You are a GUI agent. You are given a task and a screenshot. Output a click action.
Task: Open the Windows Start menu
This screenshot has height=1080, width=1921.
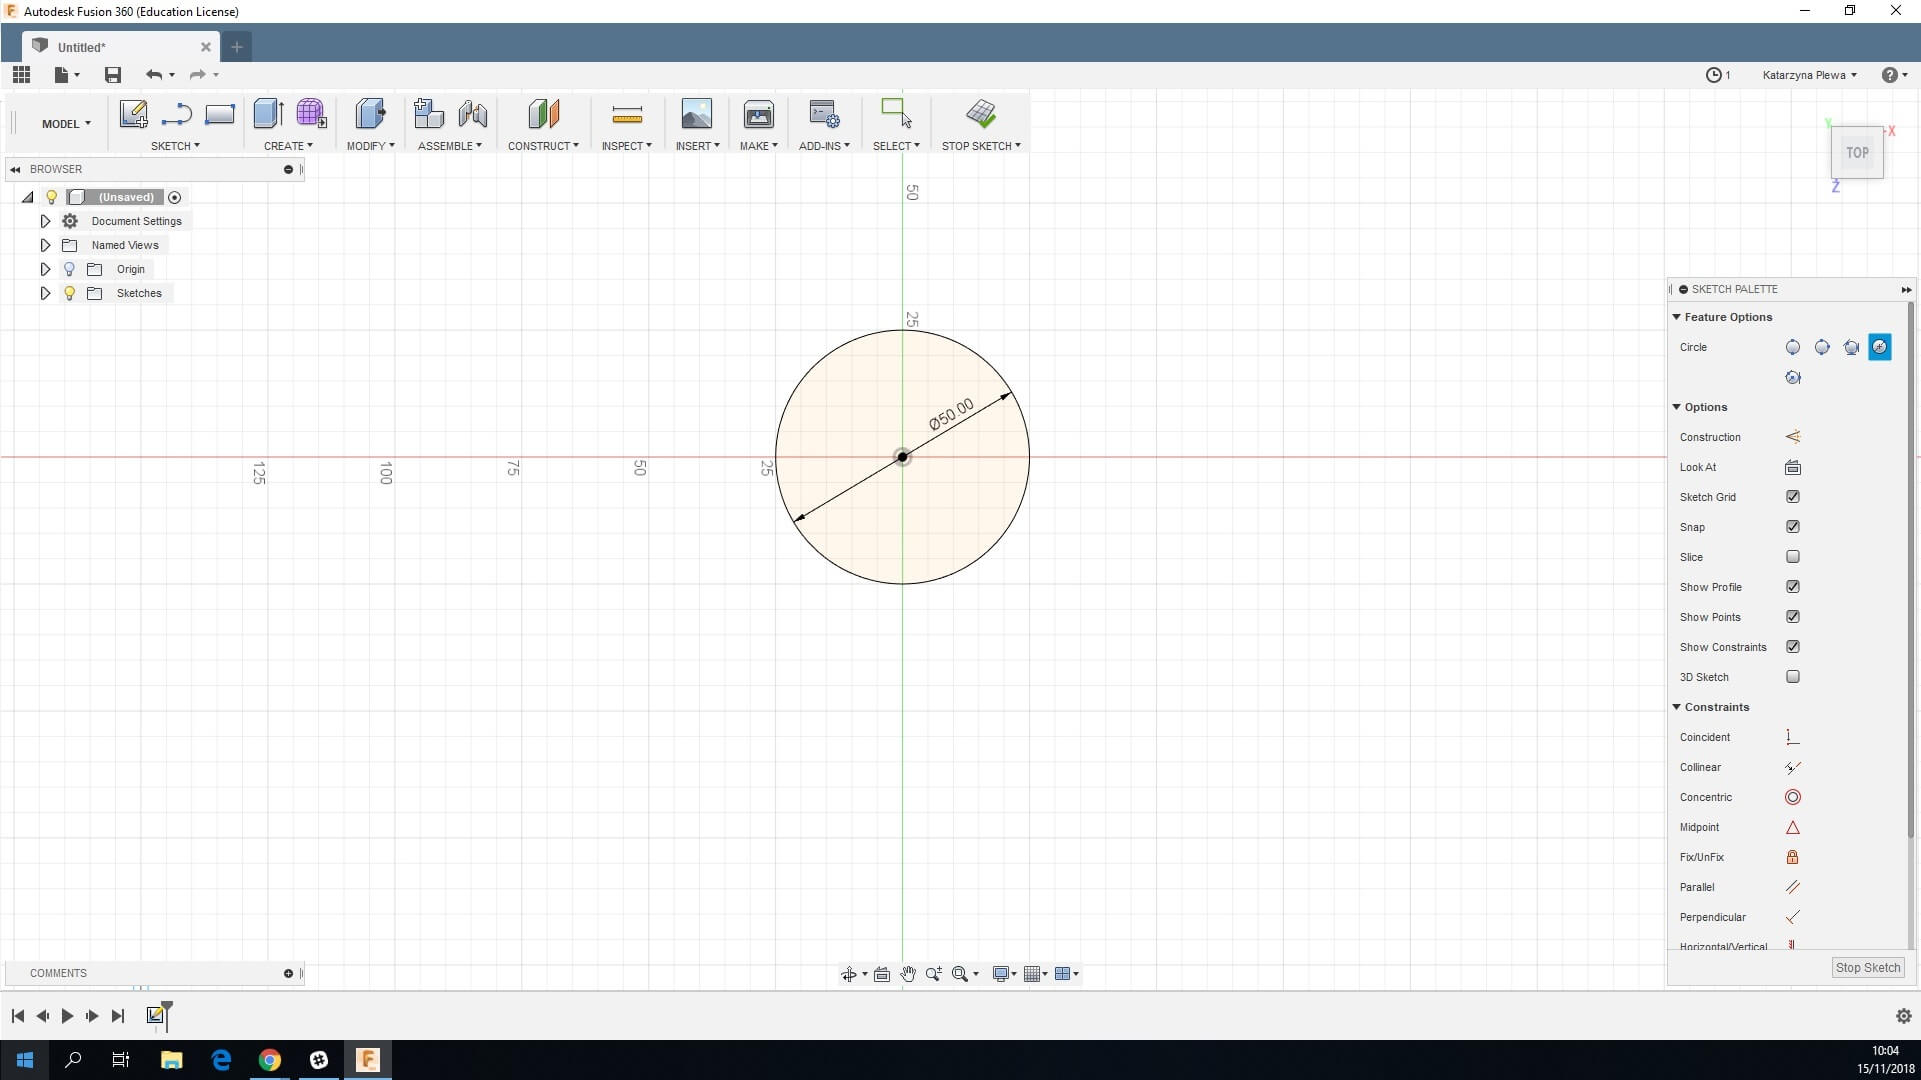point(24,1060)
